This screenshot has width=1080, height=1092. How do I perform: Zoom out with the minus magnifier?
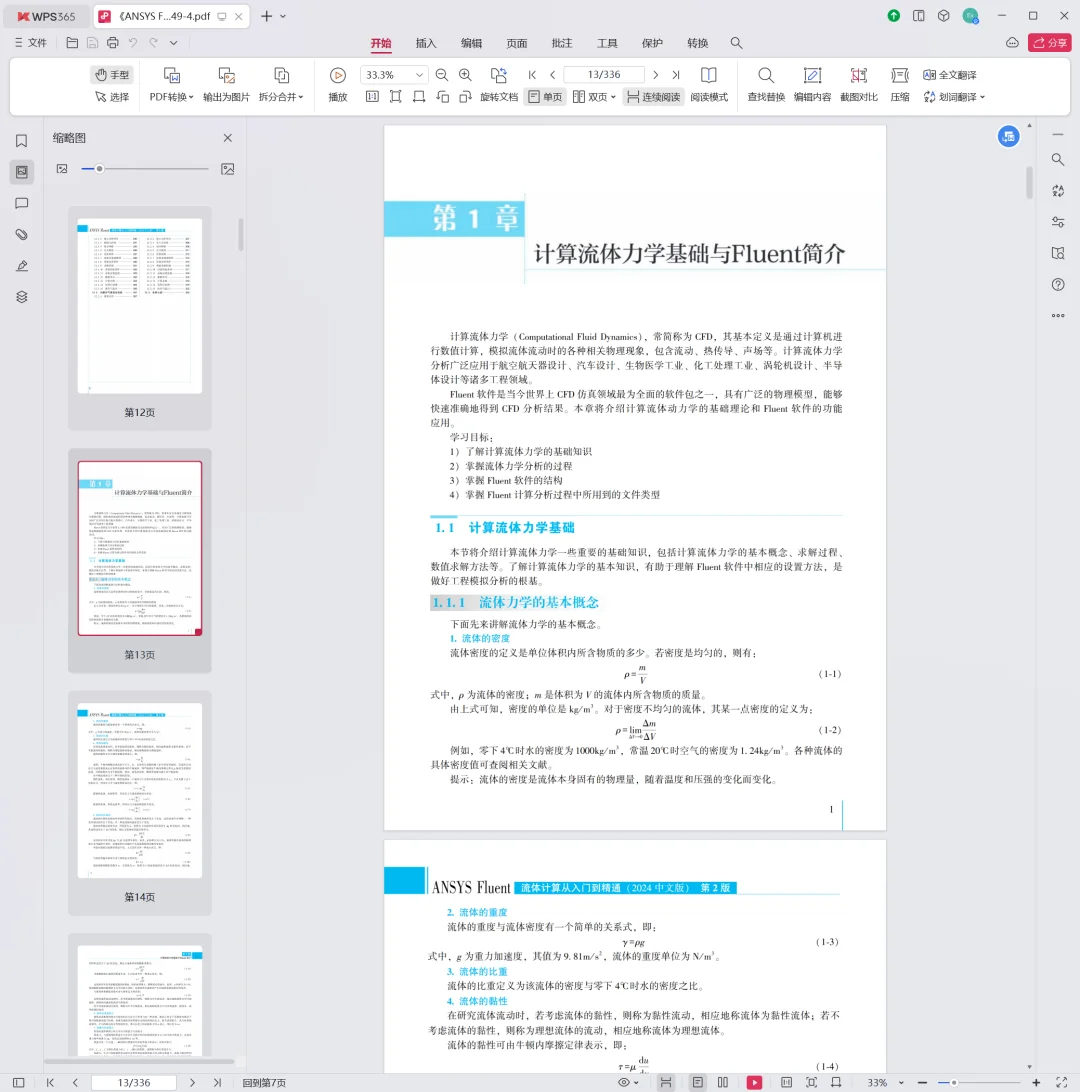pos(441,75)
